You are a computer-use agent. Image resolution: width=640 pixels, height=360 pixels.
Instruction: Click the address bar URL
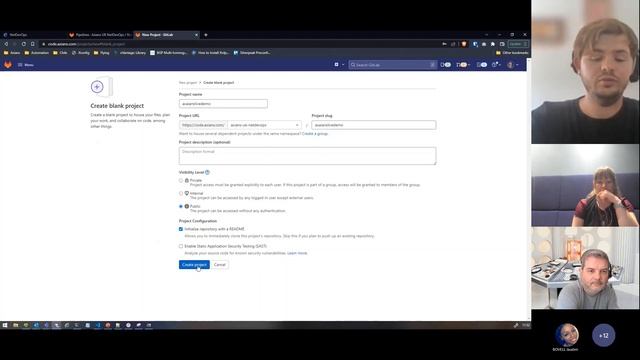tap(86, 44)
